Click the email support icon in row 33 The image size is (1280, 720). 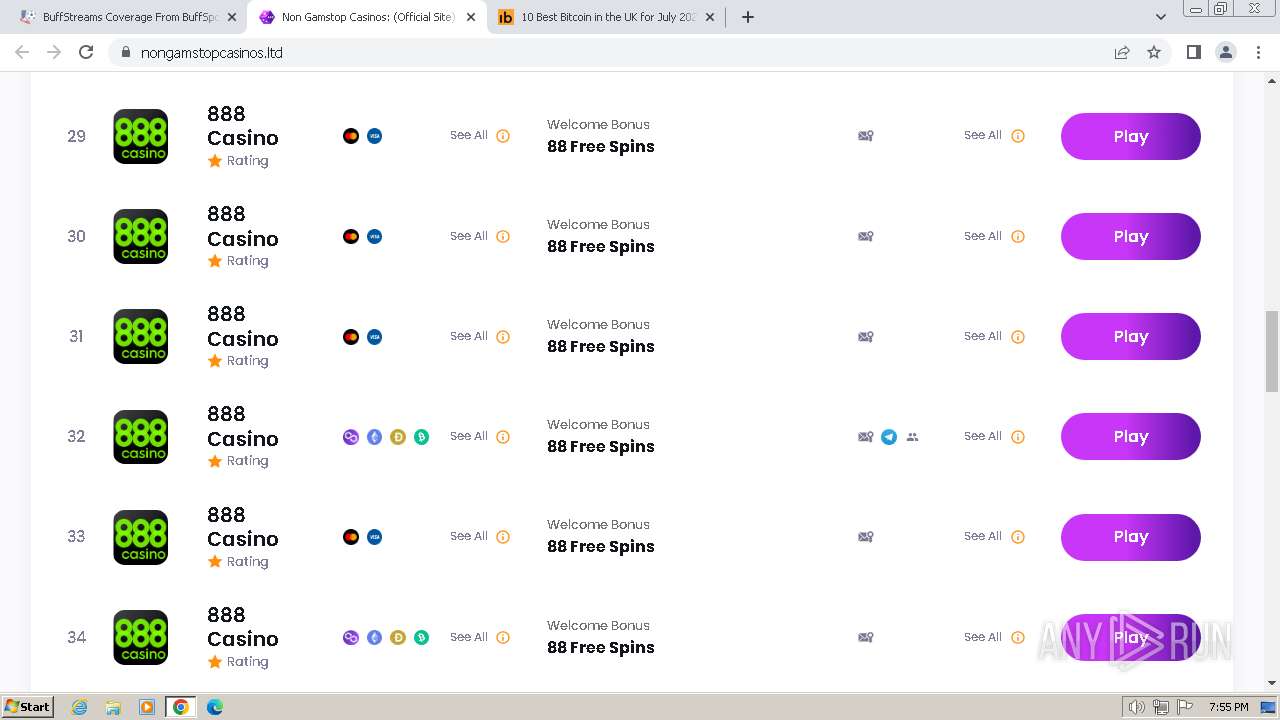pyautogui.click(x=866, y=537)
